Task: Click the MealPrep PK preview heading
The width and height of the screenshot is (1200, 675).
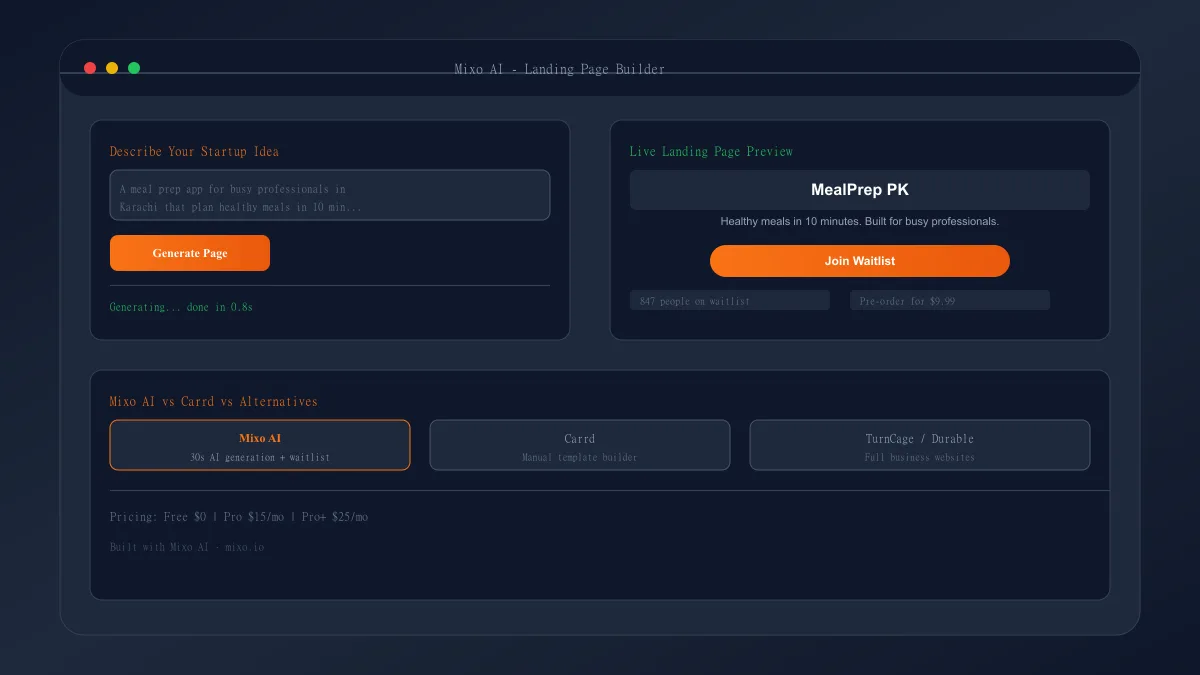Action: [x=860, y=190]
